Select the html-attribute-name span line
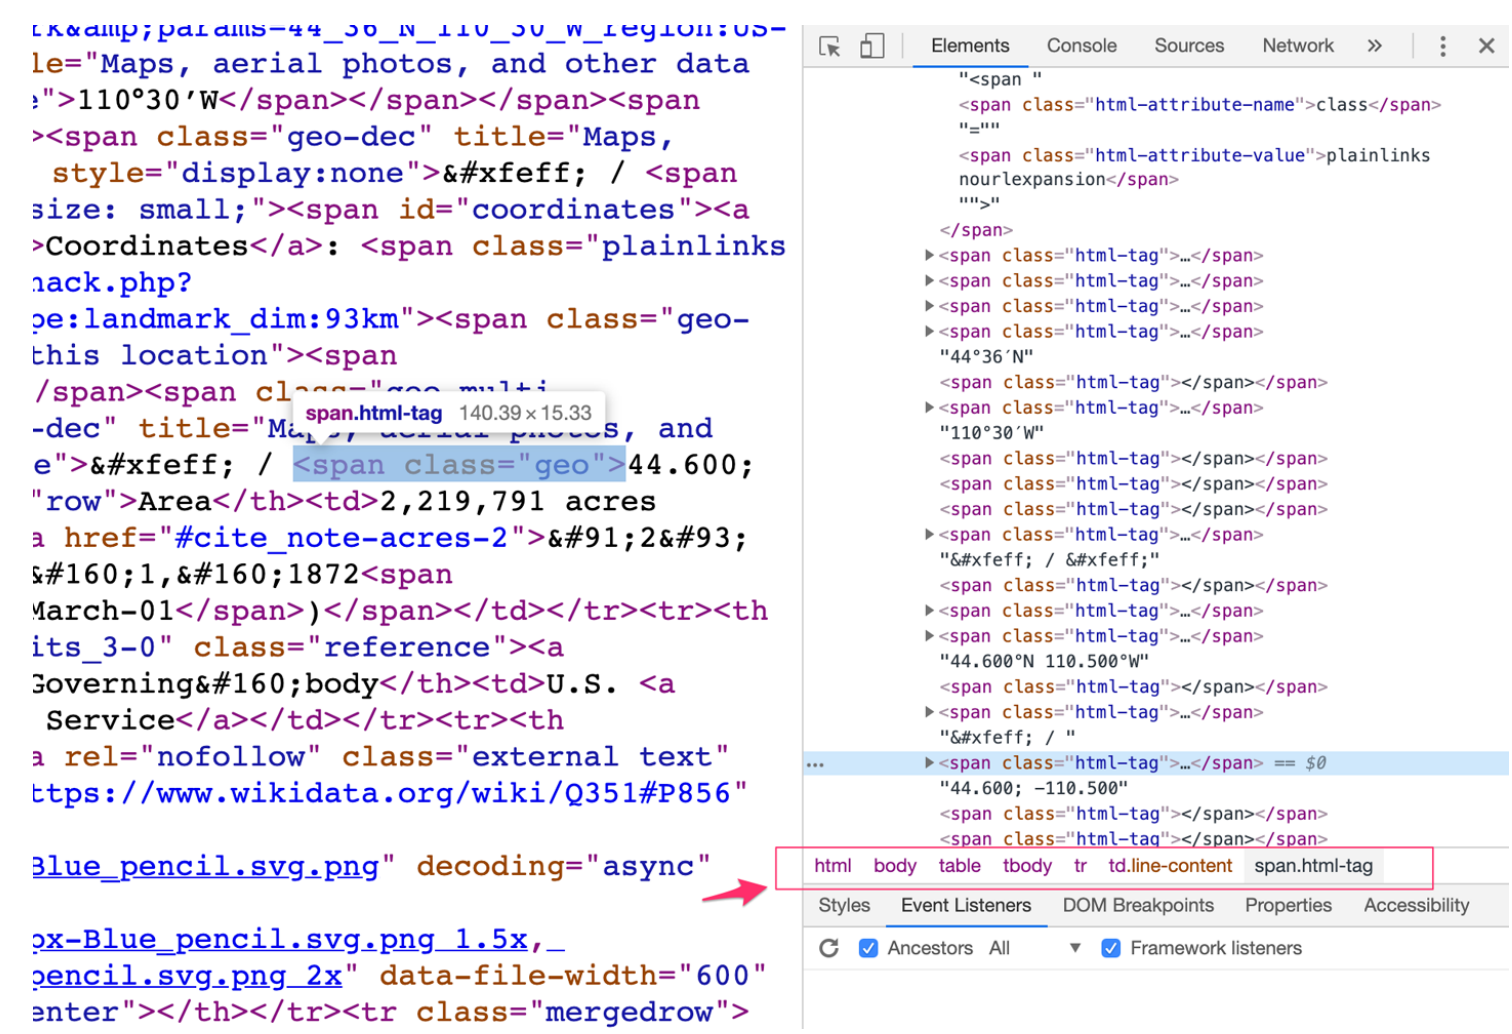The image size is (1512, 1034). (1199, 104)
